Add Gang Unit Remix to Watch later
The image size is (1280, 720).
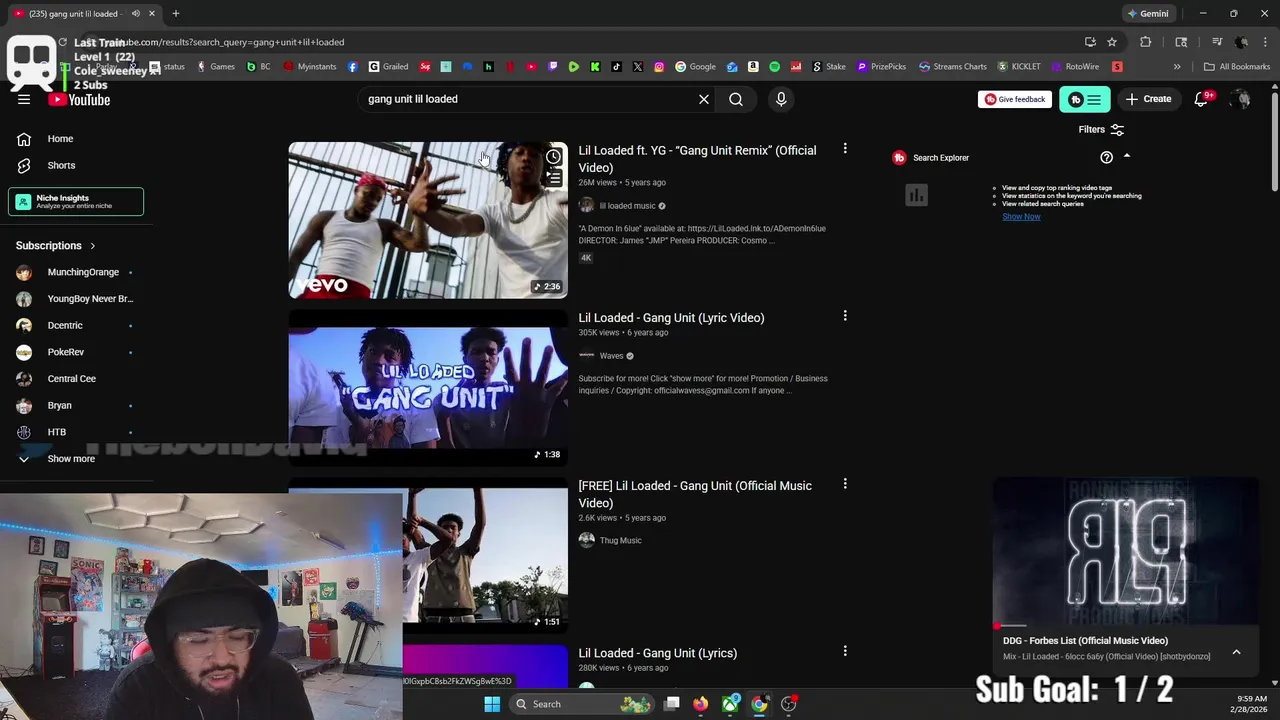[x=554, y=157]
